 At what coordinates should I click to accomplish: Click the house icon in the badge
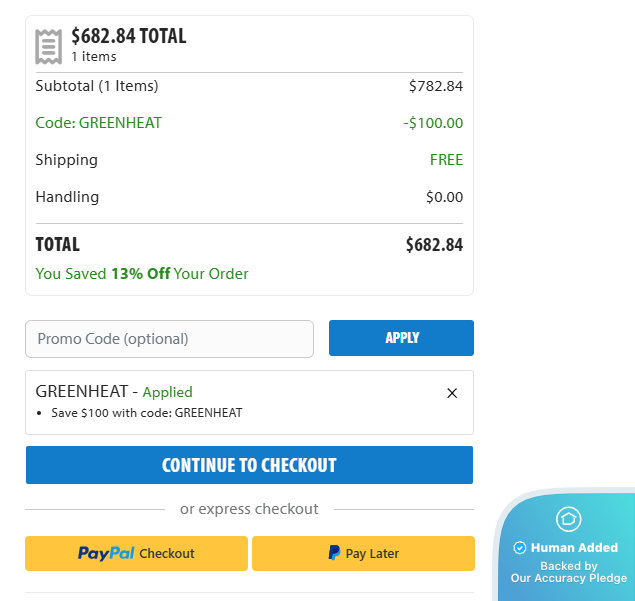pyautogui.click(x=569, y=519)
